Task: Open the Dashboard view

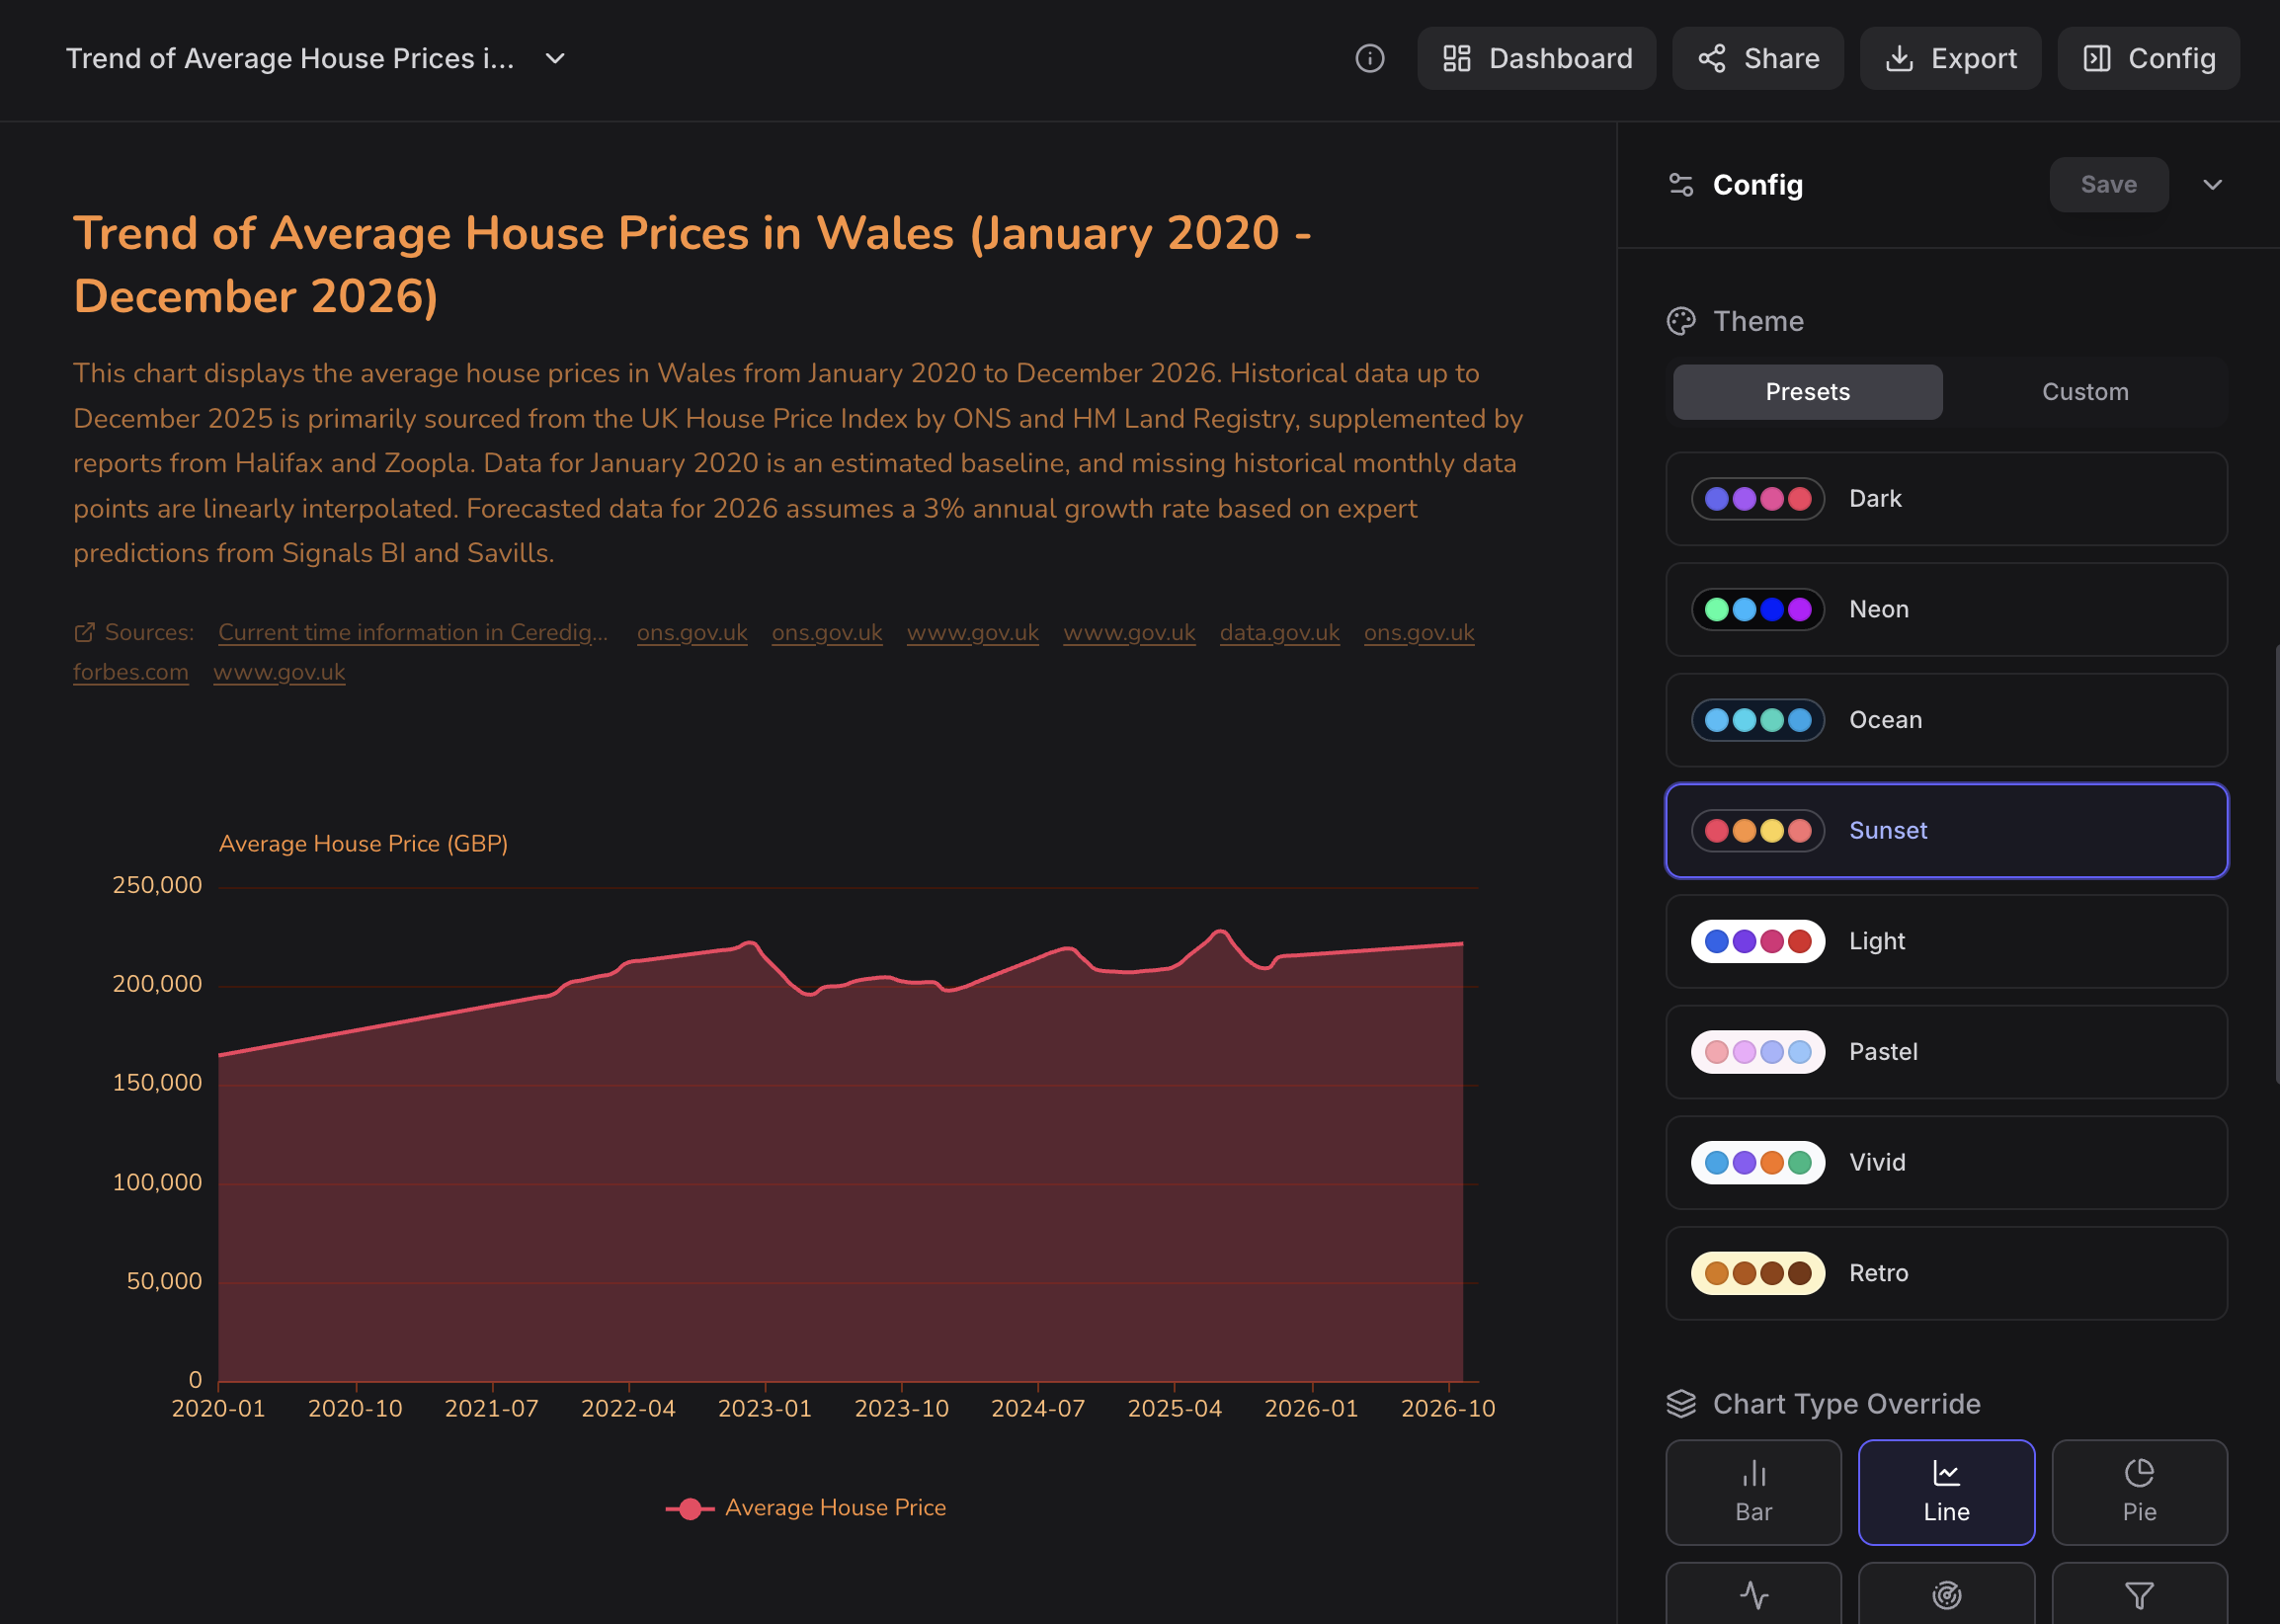Action: (x=1536, y=59)
